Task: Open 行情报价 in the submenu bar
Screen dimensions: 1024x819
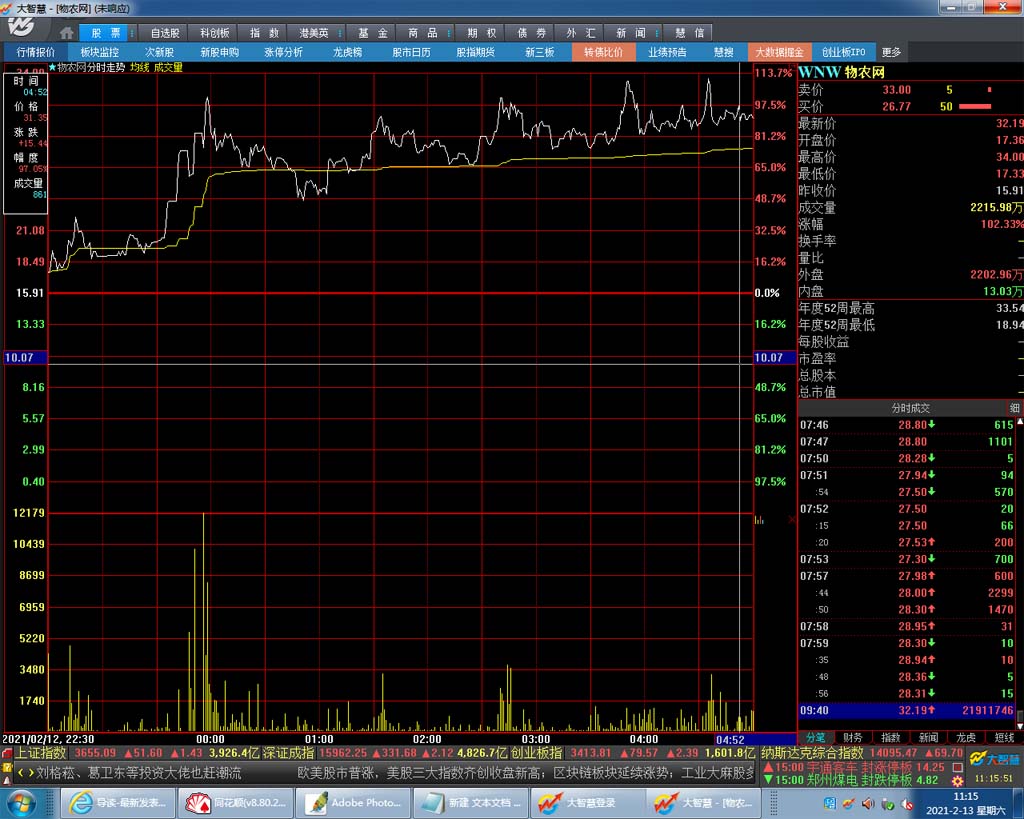Action: click(x=36, y=52)
